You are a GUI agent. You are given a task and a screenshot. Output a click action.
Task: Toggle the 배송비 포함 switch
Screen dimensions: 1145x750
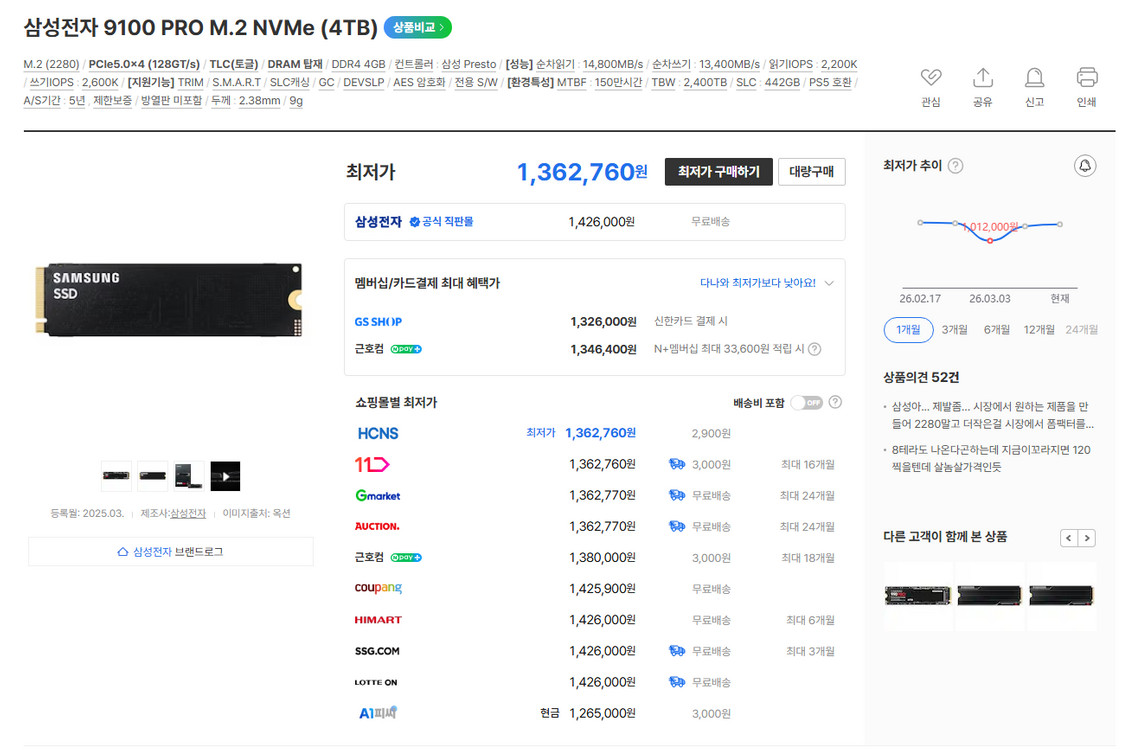point(807,402)
